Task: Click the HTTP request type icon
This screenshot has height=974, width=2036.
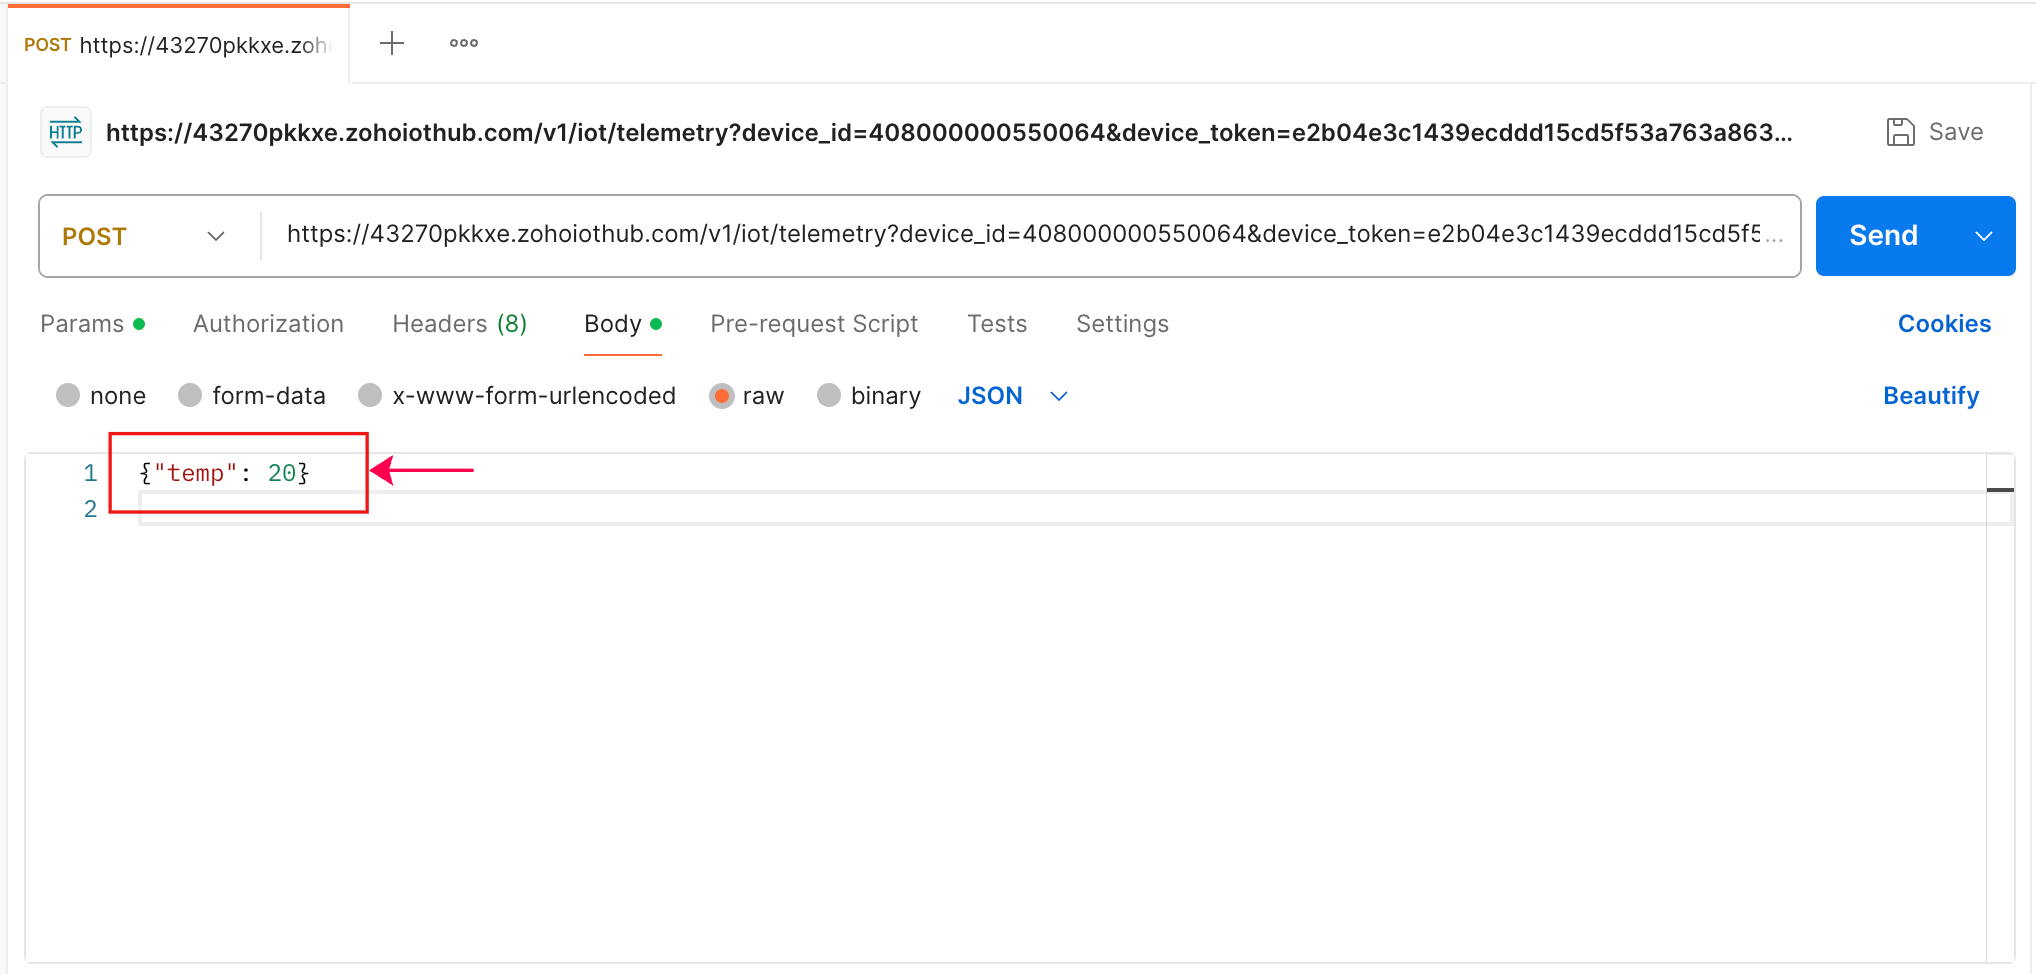Action: point(66,132)
